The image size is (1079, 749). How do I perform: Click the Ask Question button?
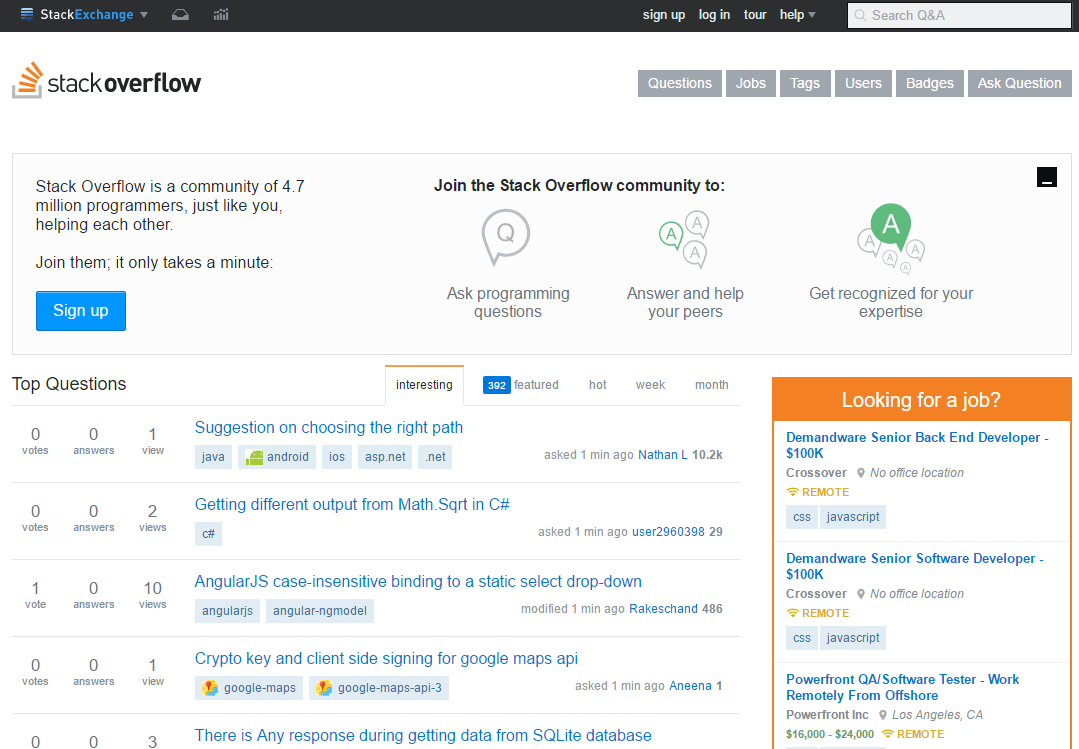(1020, 83)
